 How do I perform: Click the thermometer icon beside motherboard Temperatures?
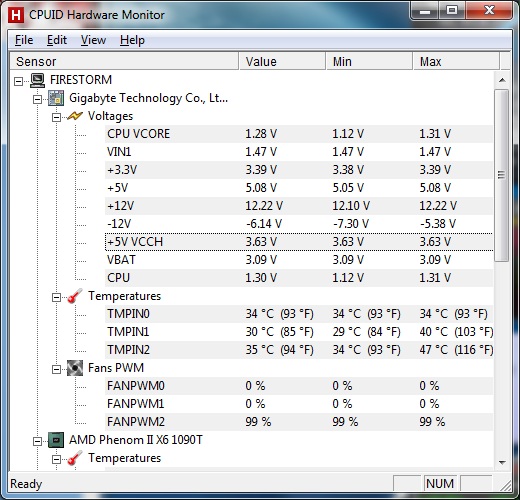click(x=75, y=296)
